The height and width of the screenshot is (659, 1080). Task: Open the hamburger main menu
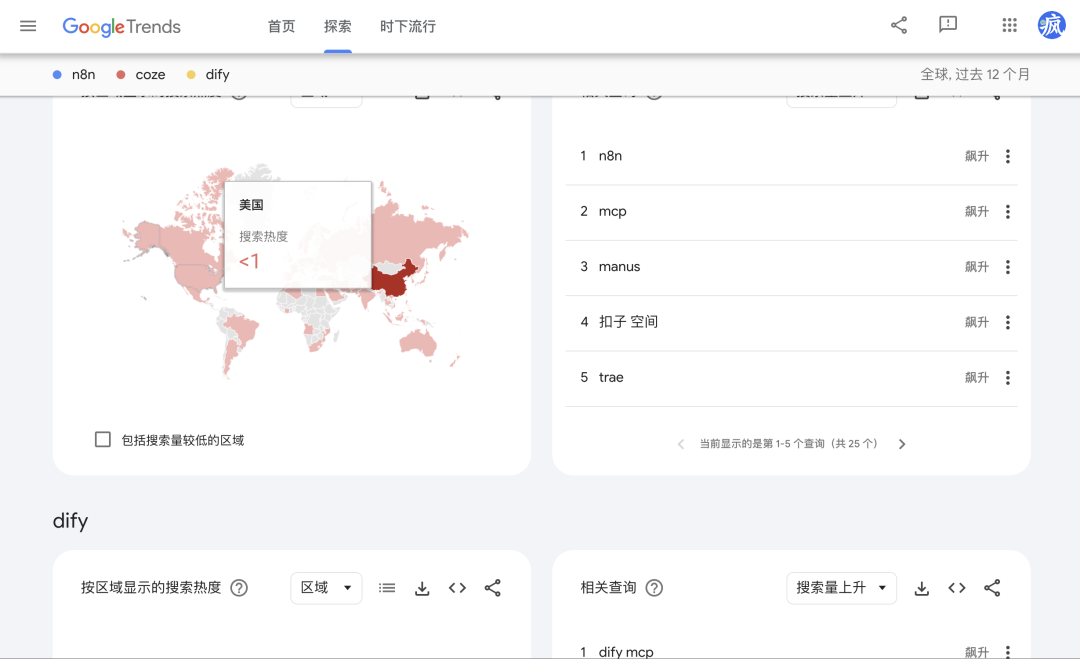point(28,26)
